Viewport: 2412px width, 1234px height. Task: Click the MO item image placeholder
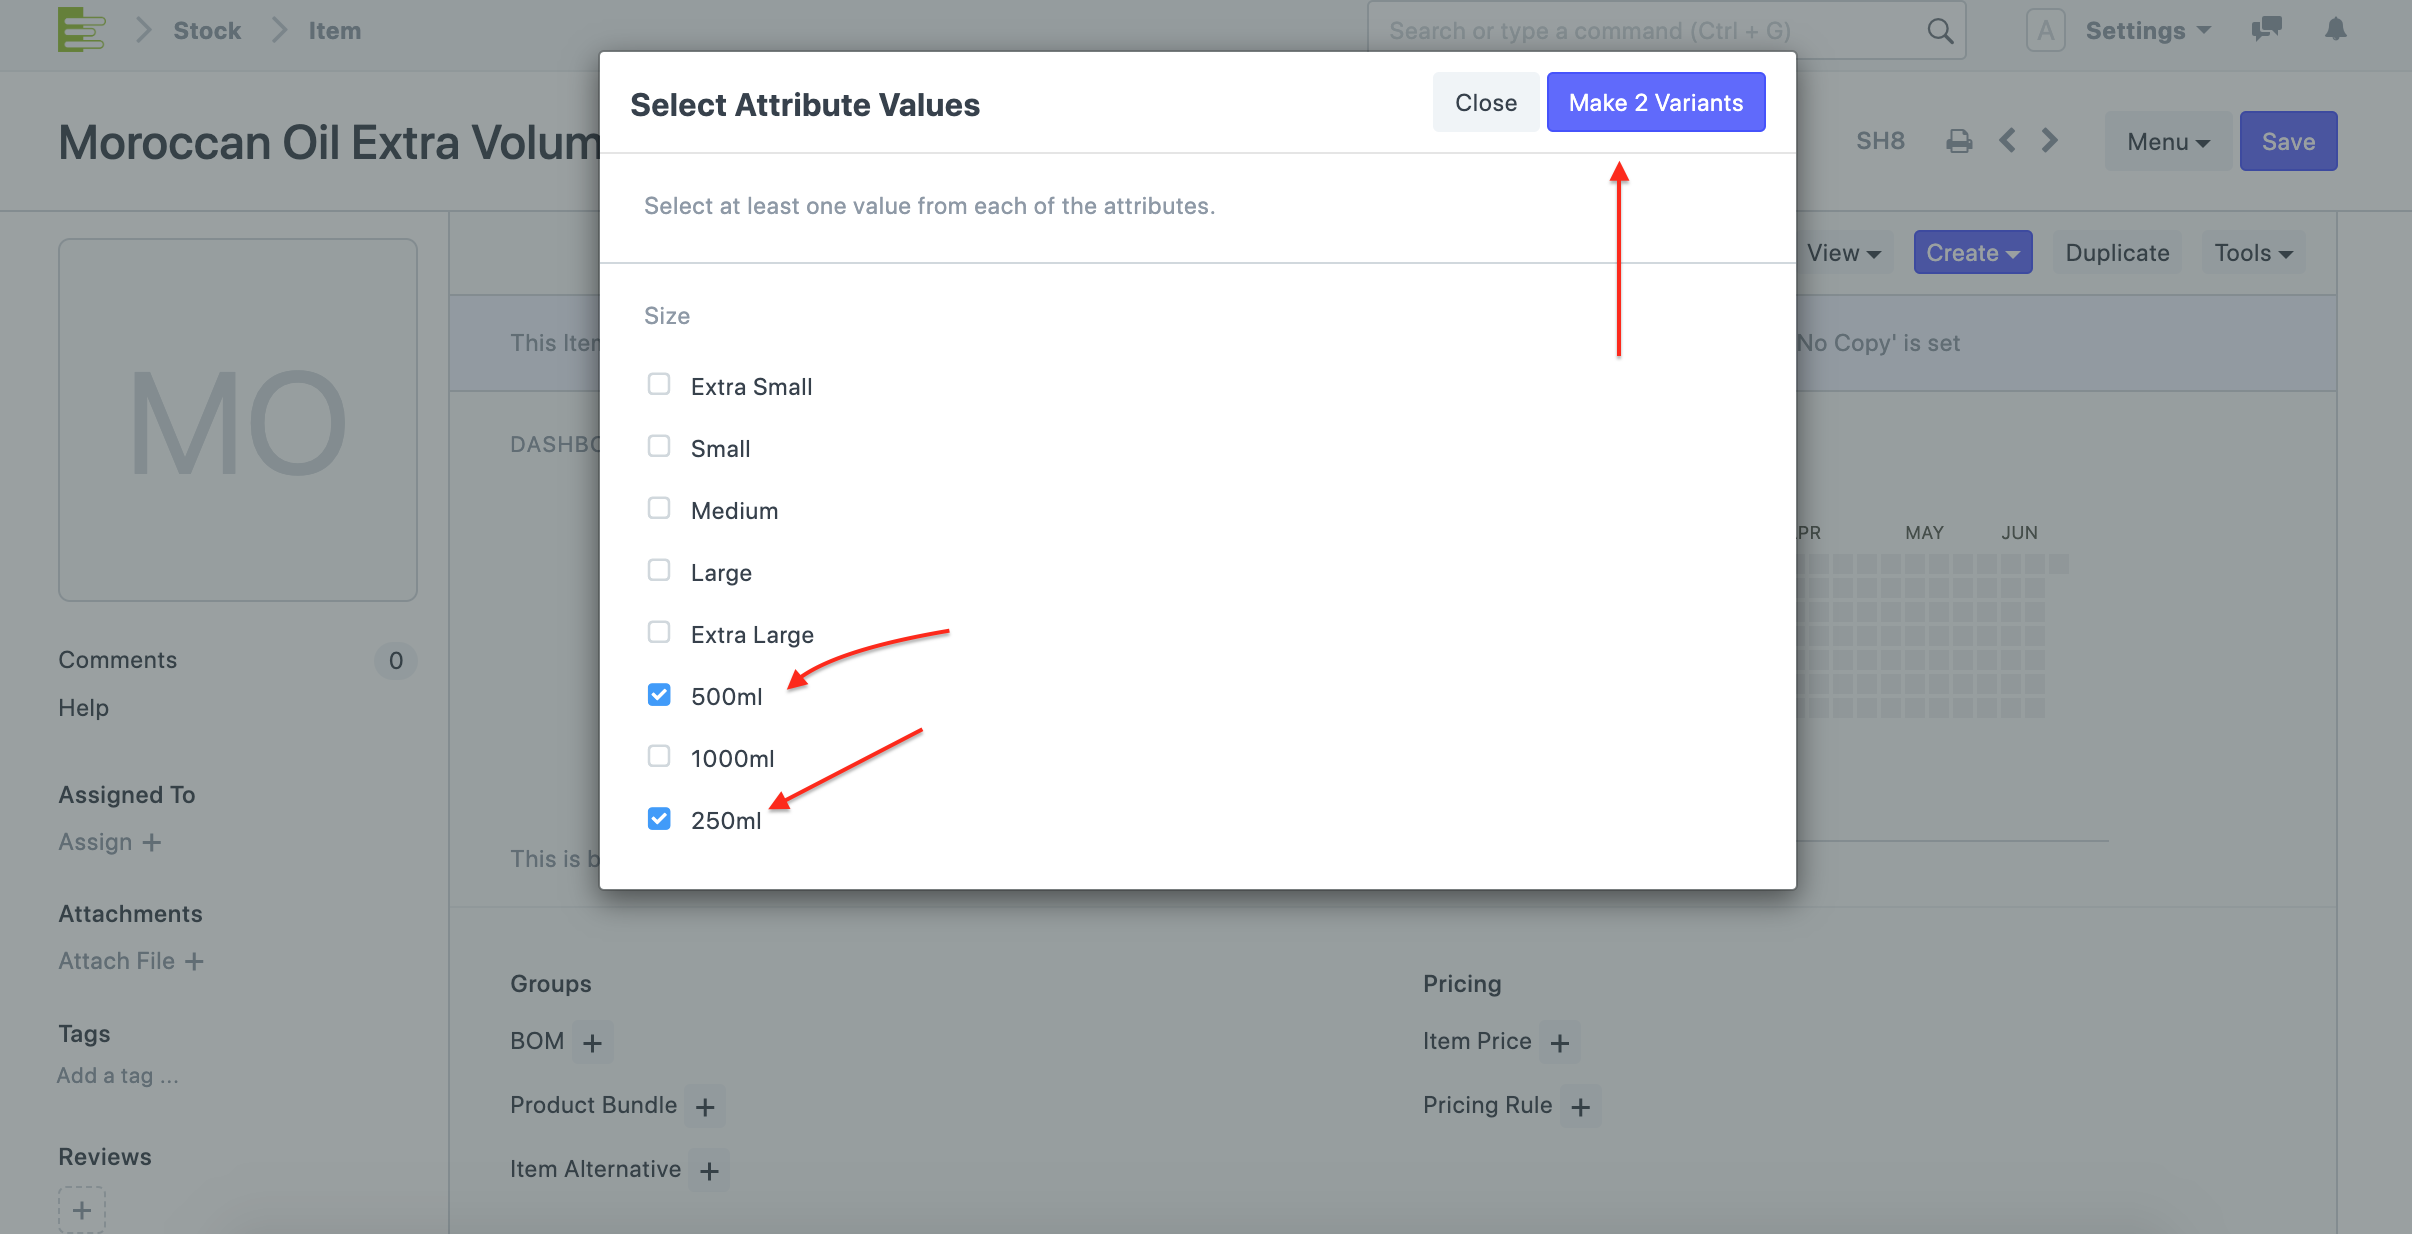pos(238,420)
